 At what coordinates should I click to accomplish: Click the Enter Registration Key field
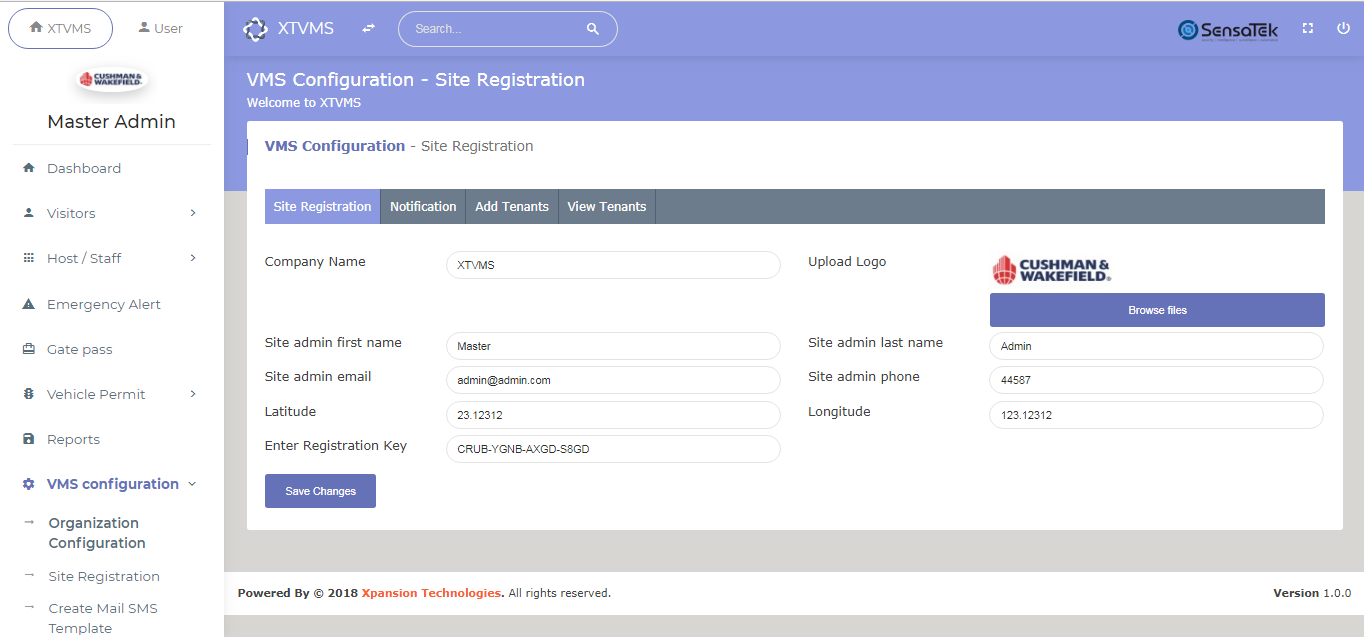tap(613, 449)
